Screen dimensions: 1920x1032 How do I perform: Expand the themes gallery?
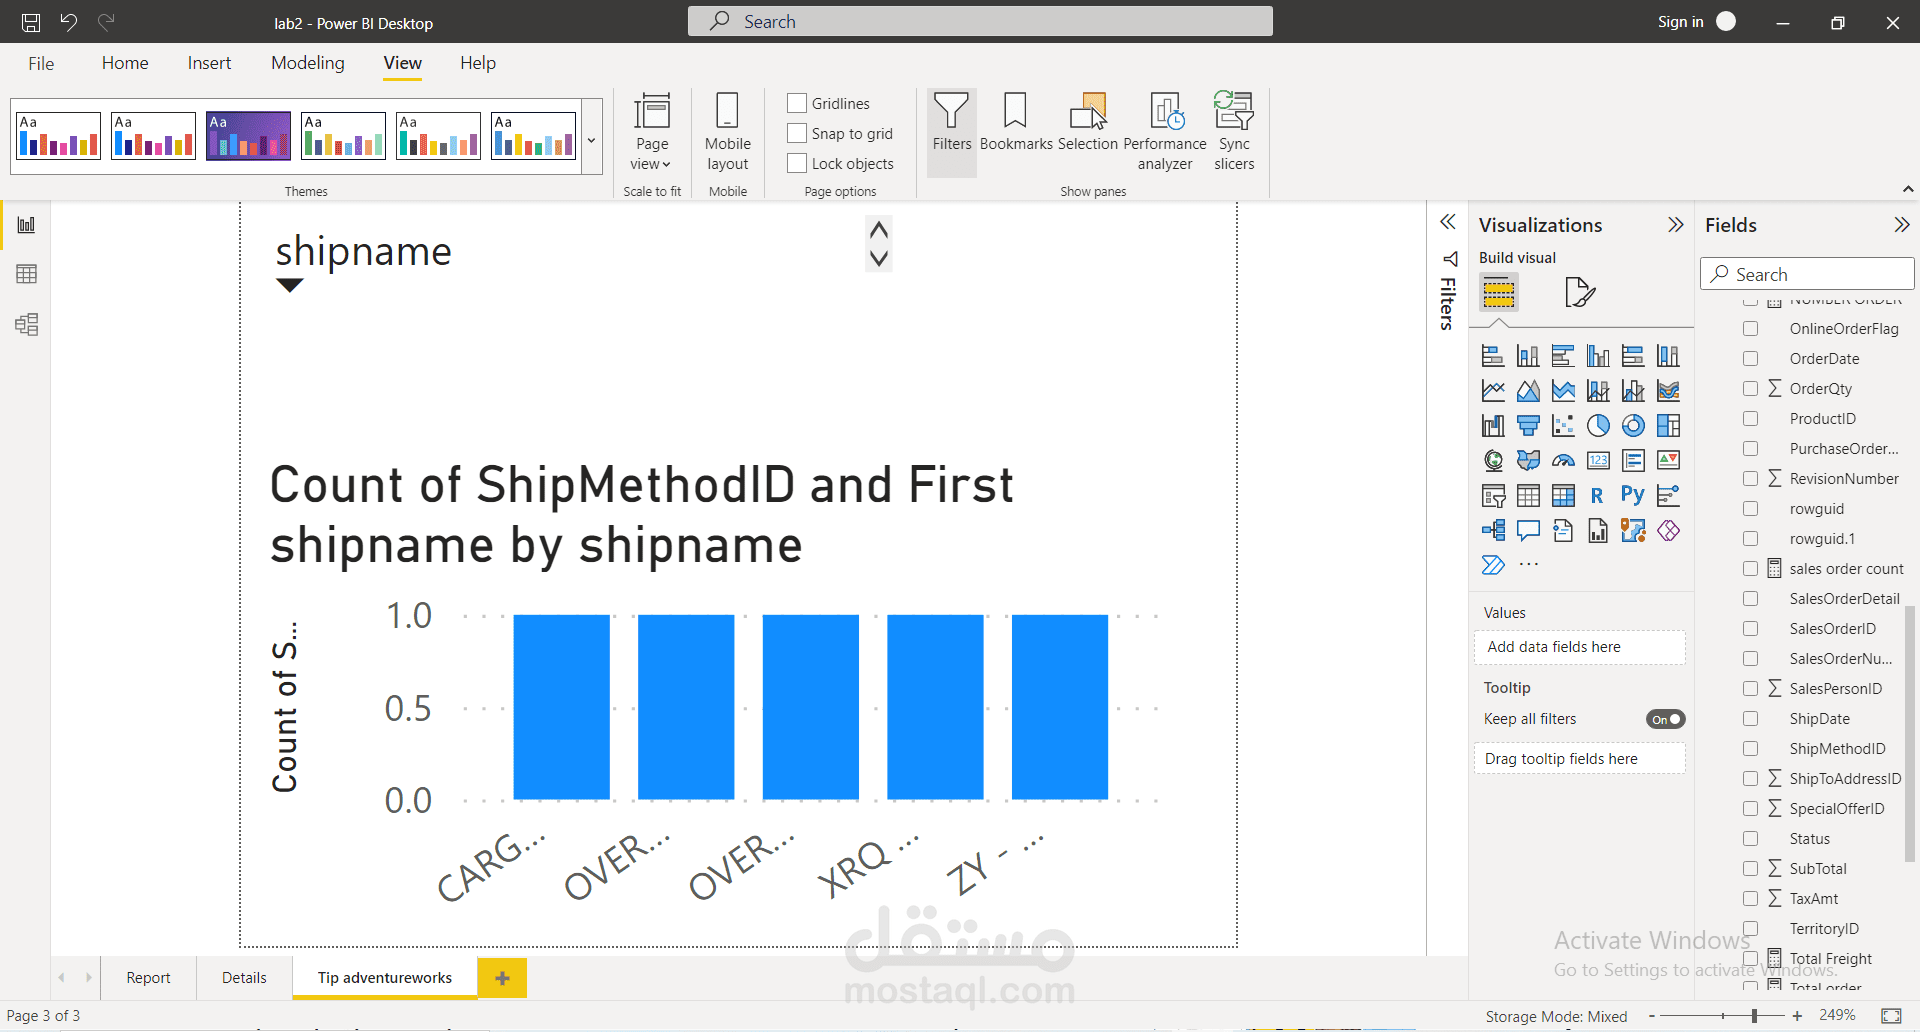click(x=591, y=141)
